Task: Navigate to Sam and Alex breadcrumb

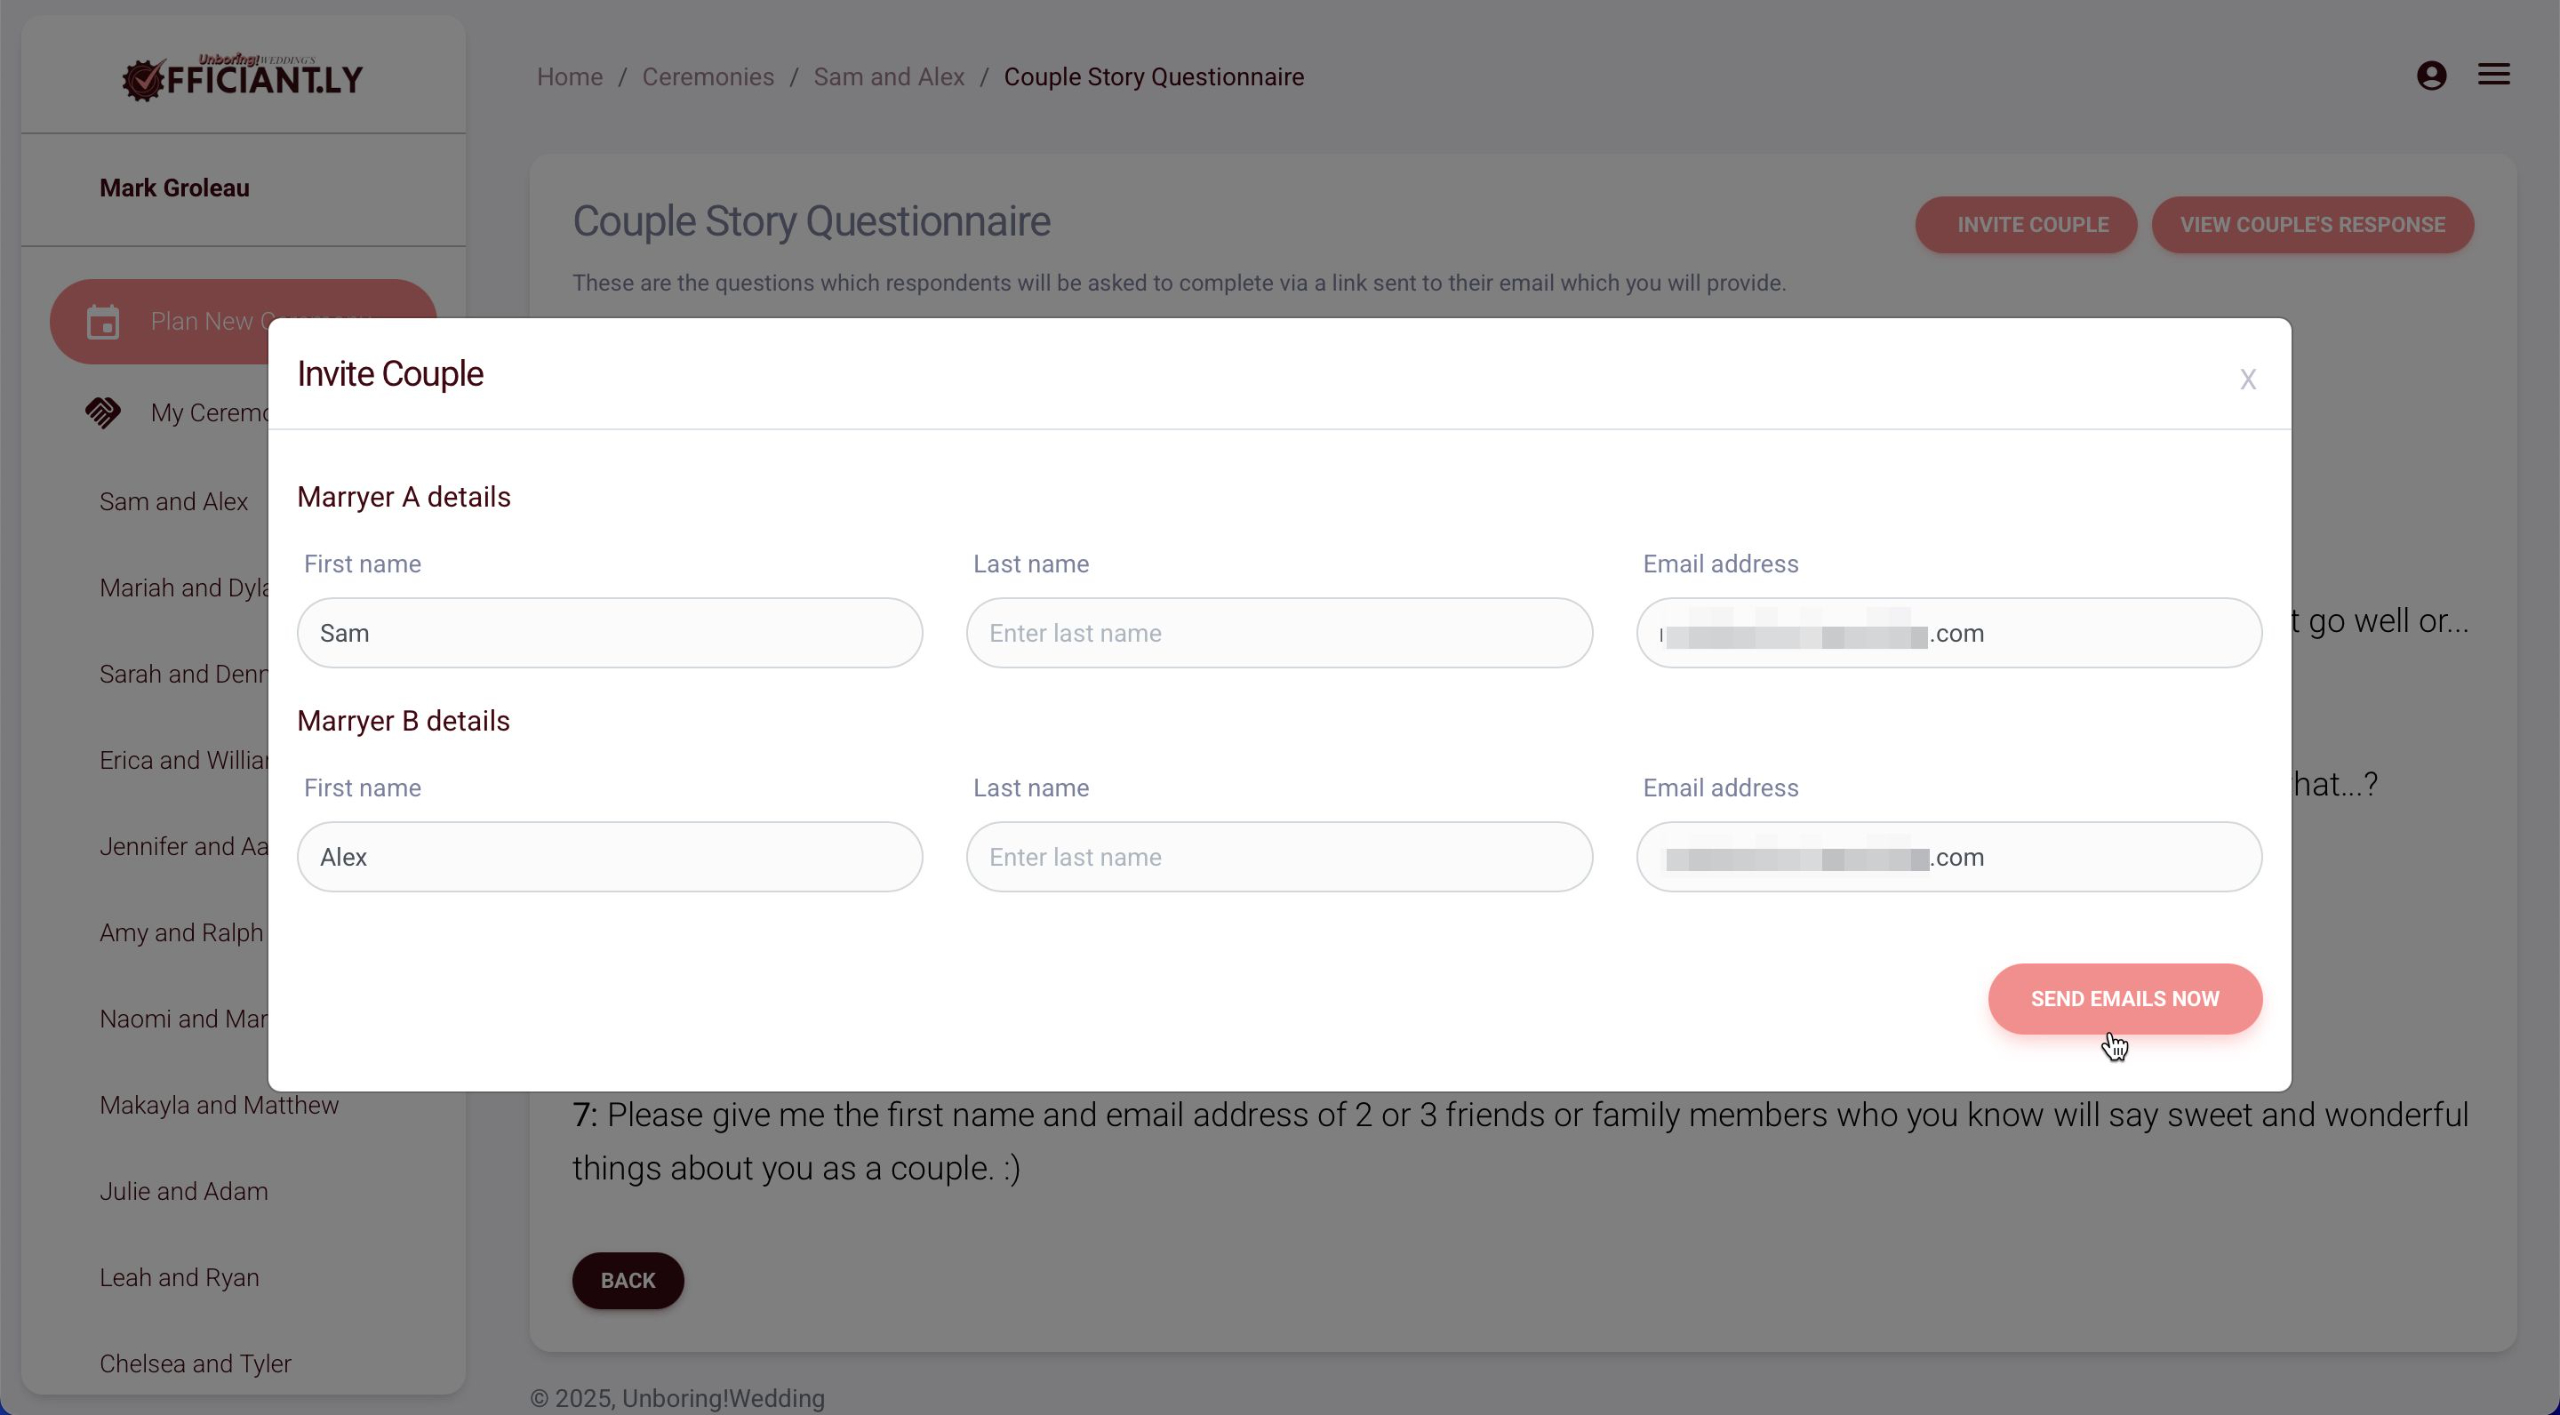Action: click(888, 77)
